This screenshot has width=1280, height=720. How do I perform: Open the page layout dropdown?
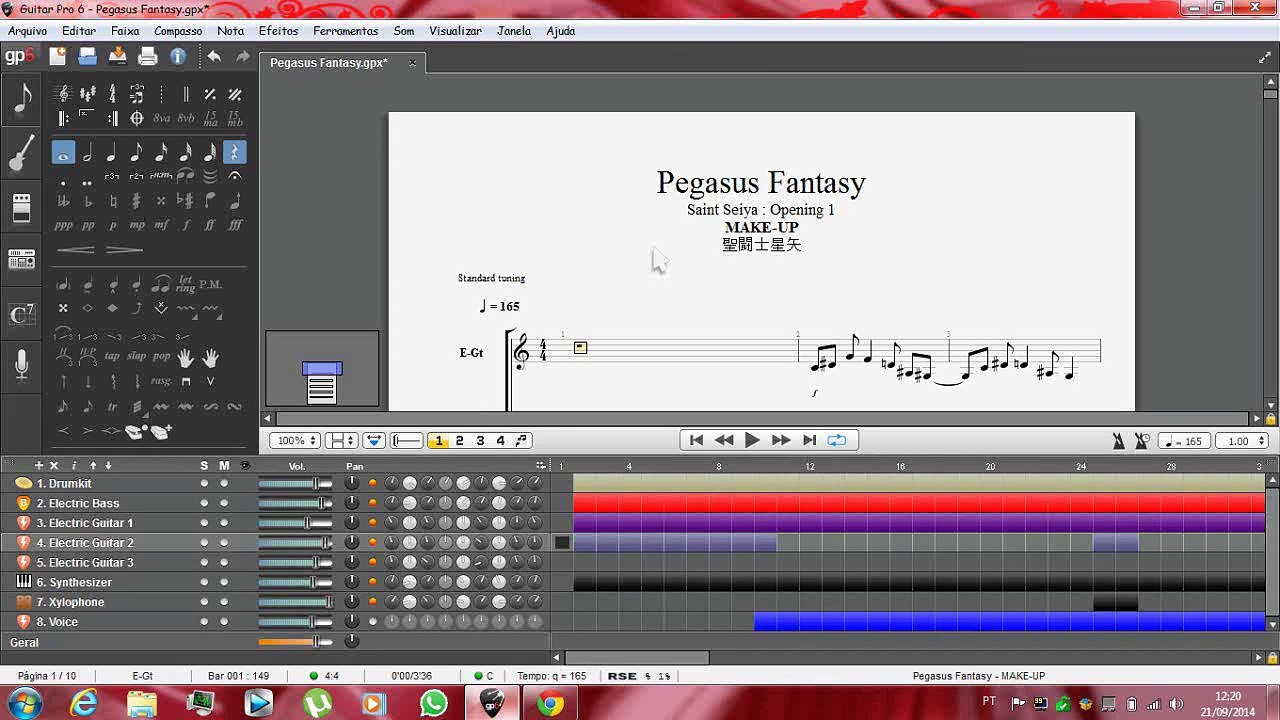click(x=342, y=440)
